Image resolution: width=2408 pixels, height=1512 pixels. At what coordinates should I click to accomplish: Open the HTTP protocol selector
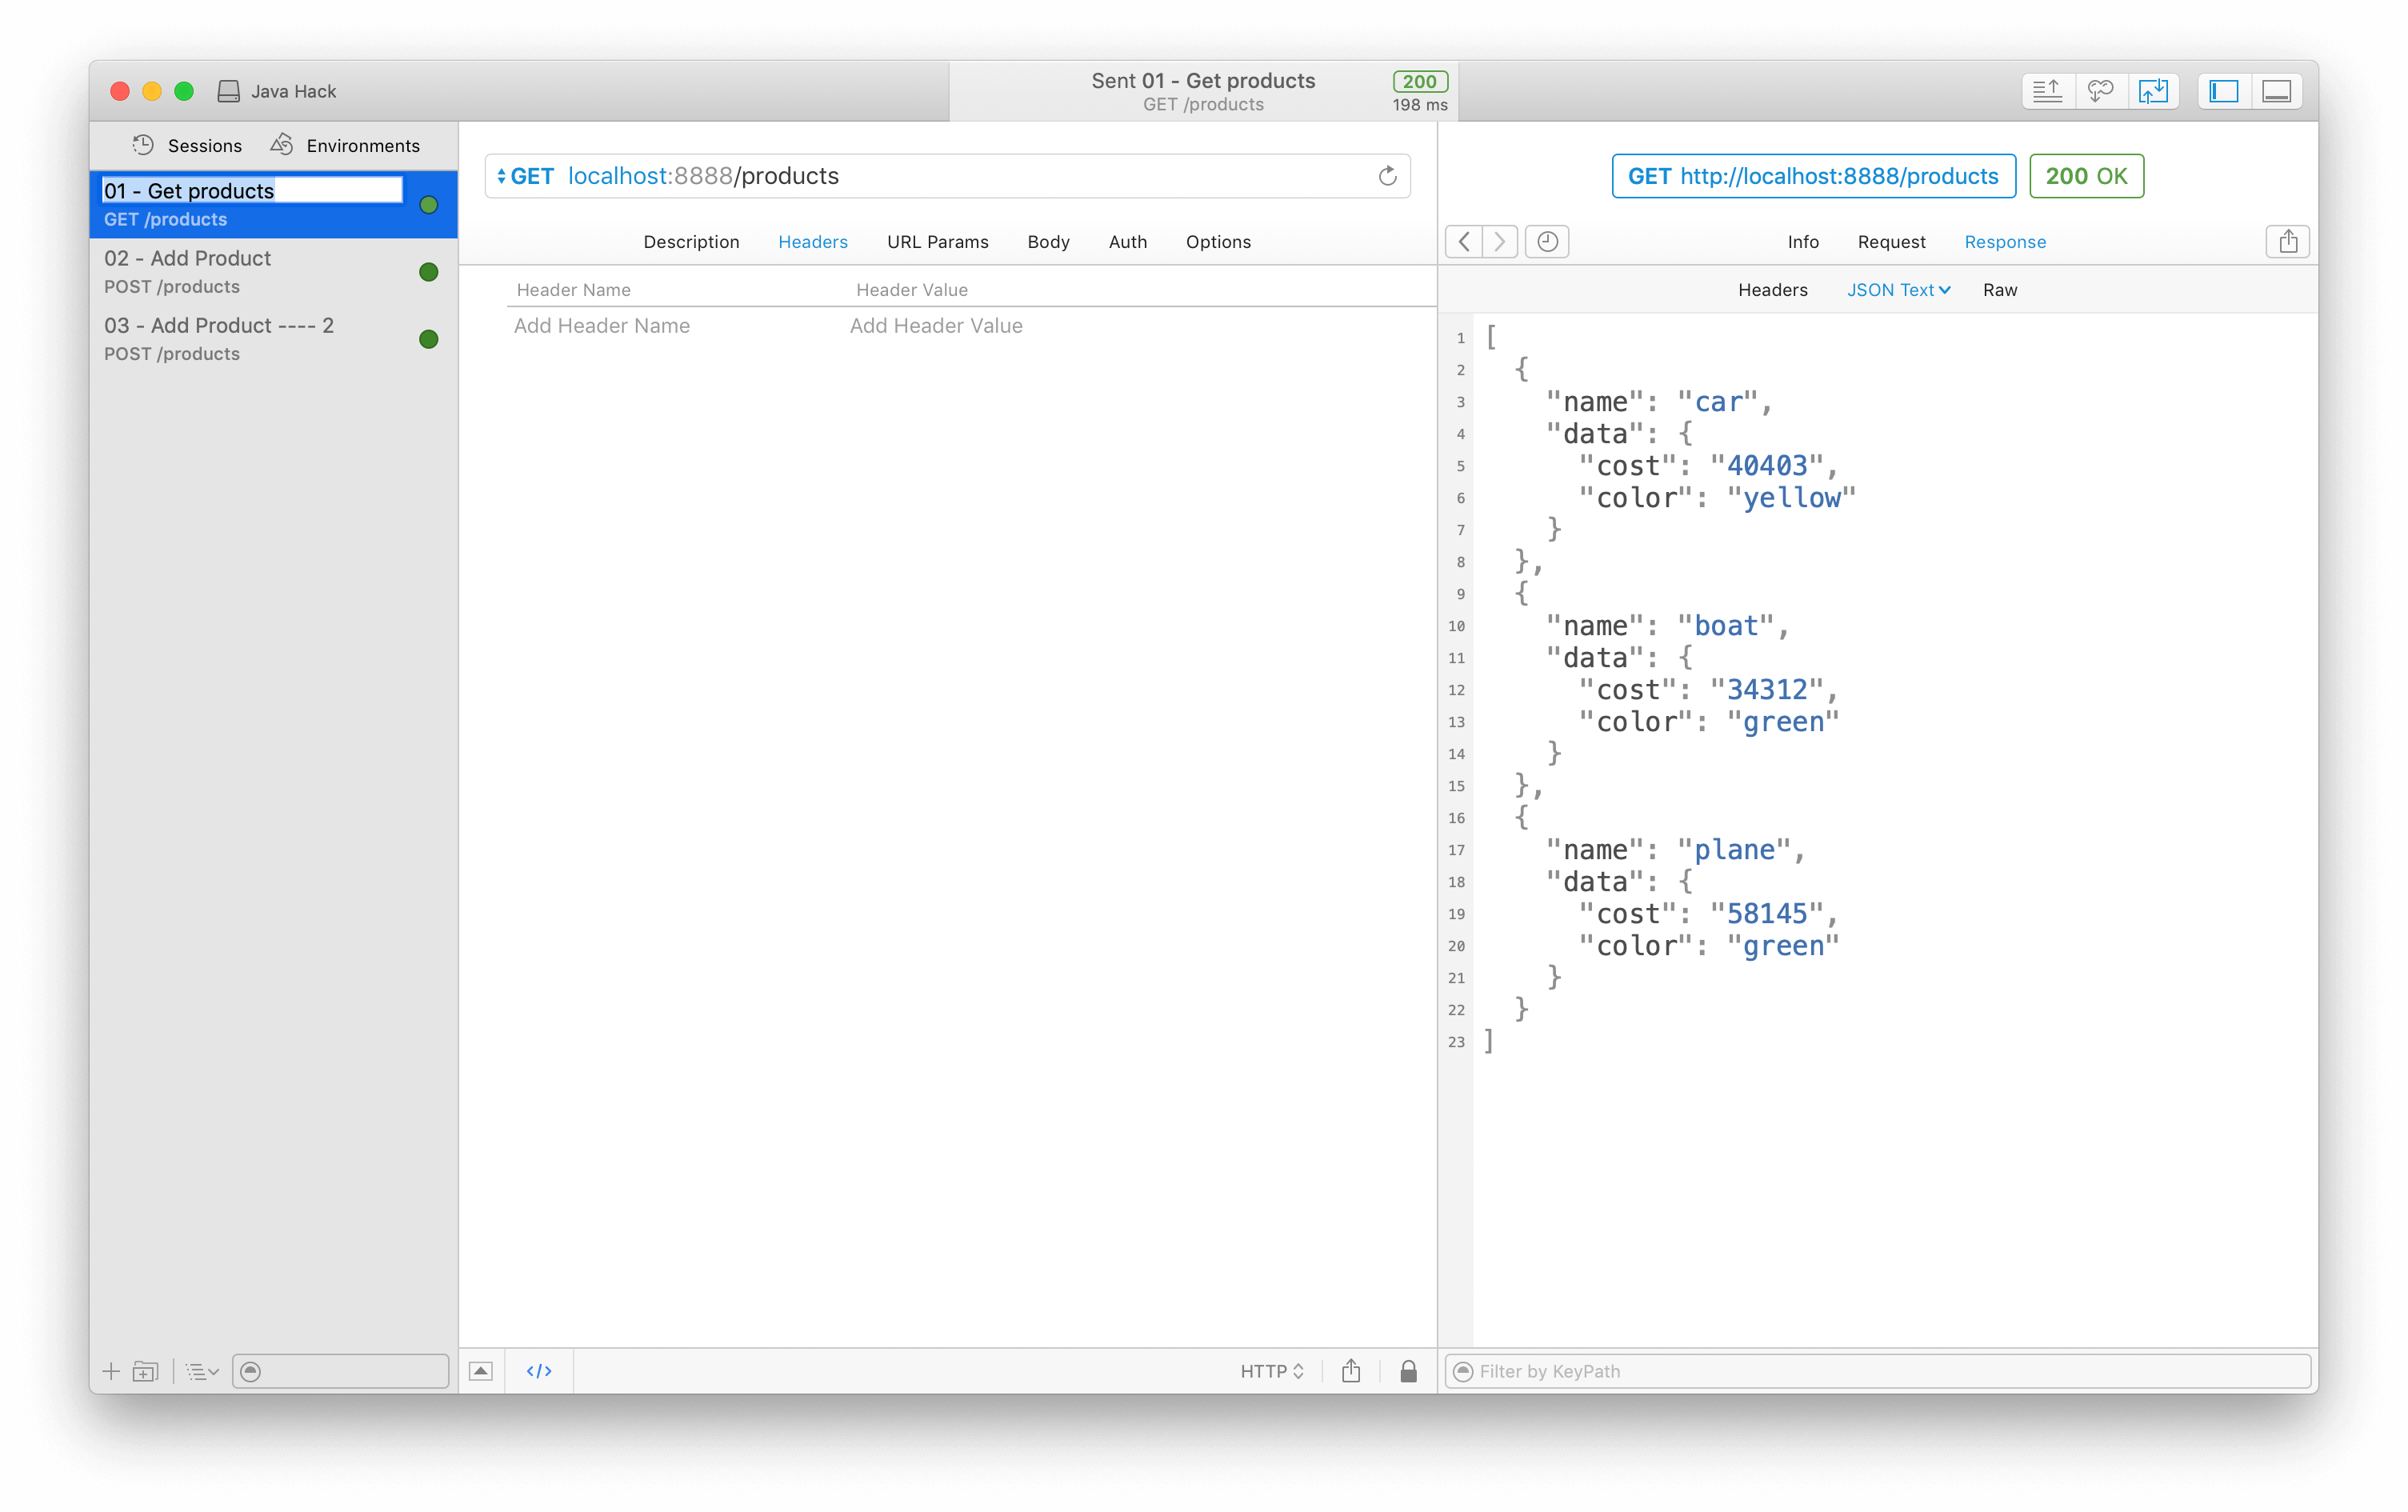click(1271, 1371)
